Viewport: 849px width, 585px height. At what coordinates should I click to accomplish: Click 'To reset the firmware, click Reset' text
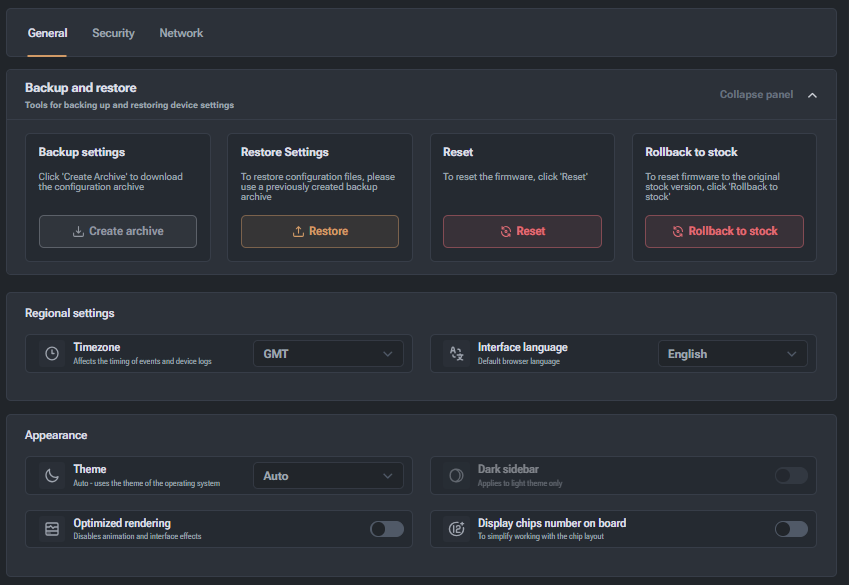(515, 177)
